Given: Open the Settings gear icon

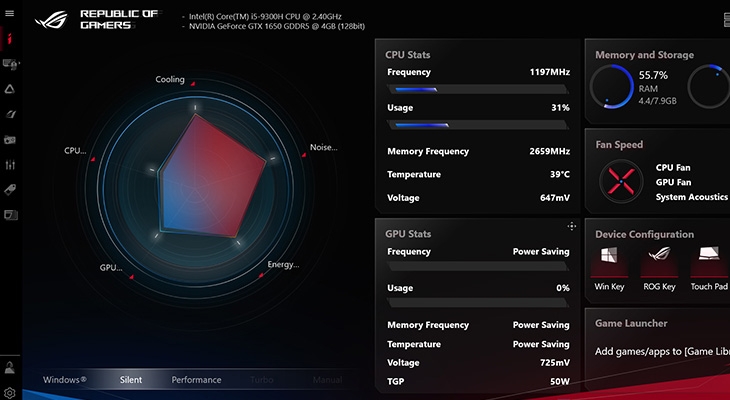Looking at the screenshot, I should point(9,393).
